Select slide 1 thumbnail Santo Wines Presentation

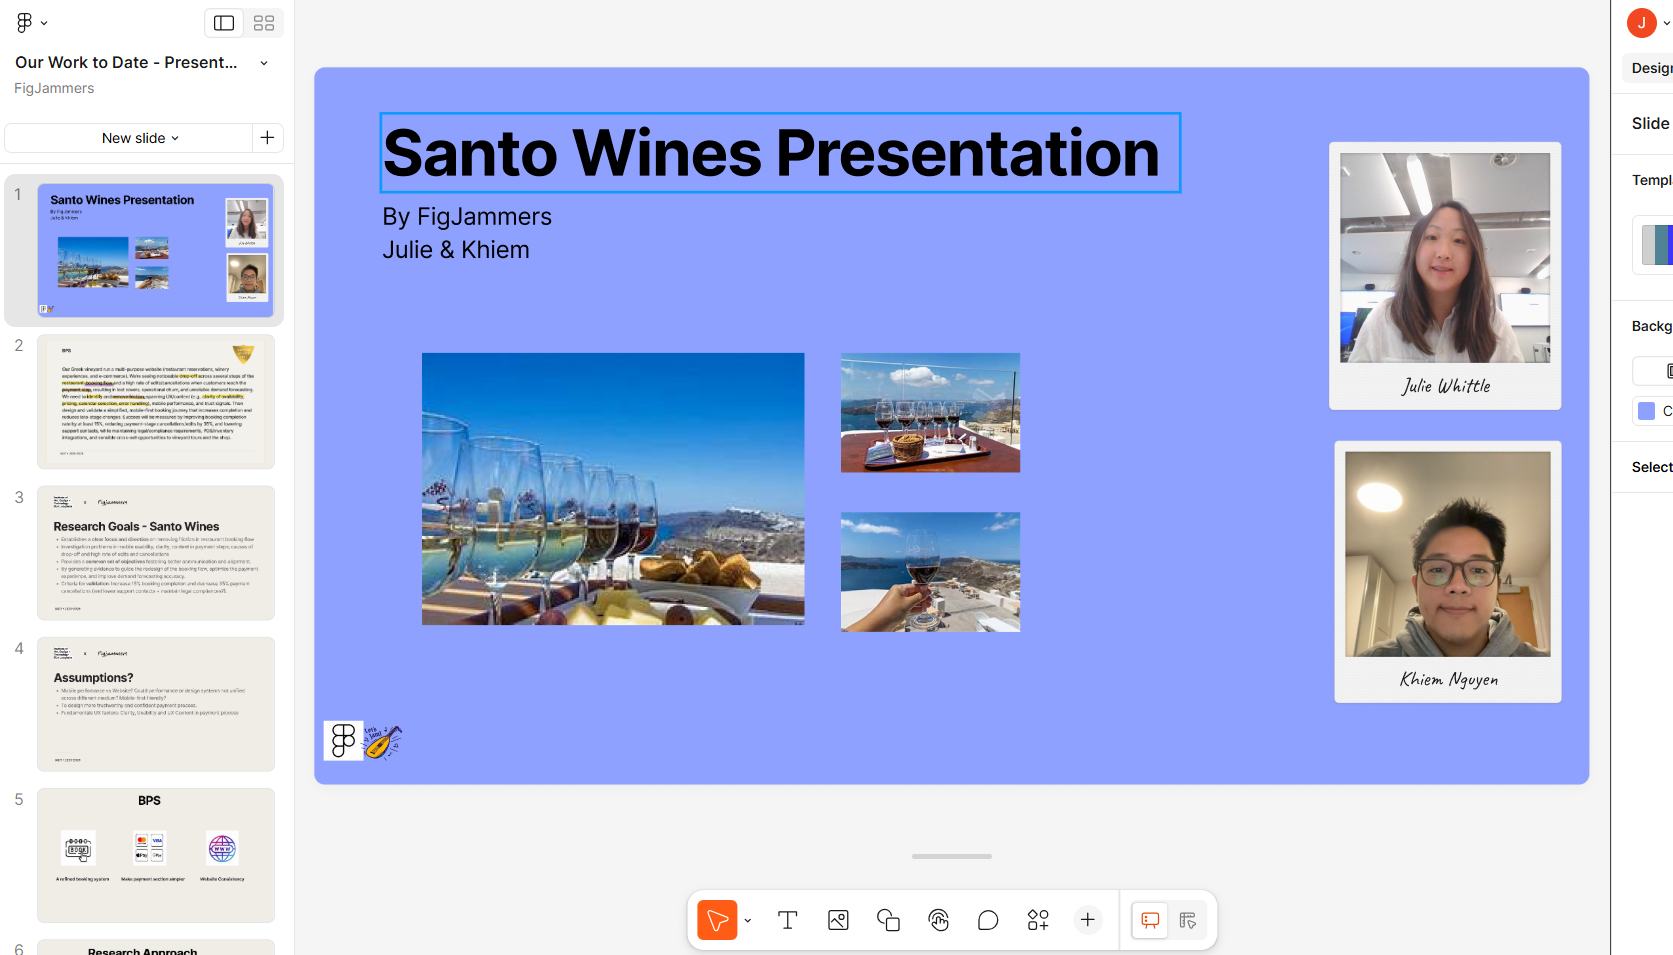(156, 250)
